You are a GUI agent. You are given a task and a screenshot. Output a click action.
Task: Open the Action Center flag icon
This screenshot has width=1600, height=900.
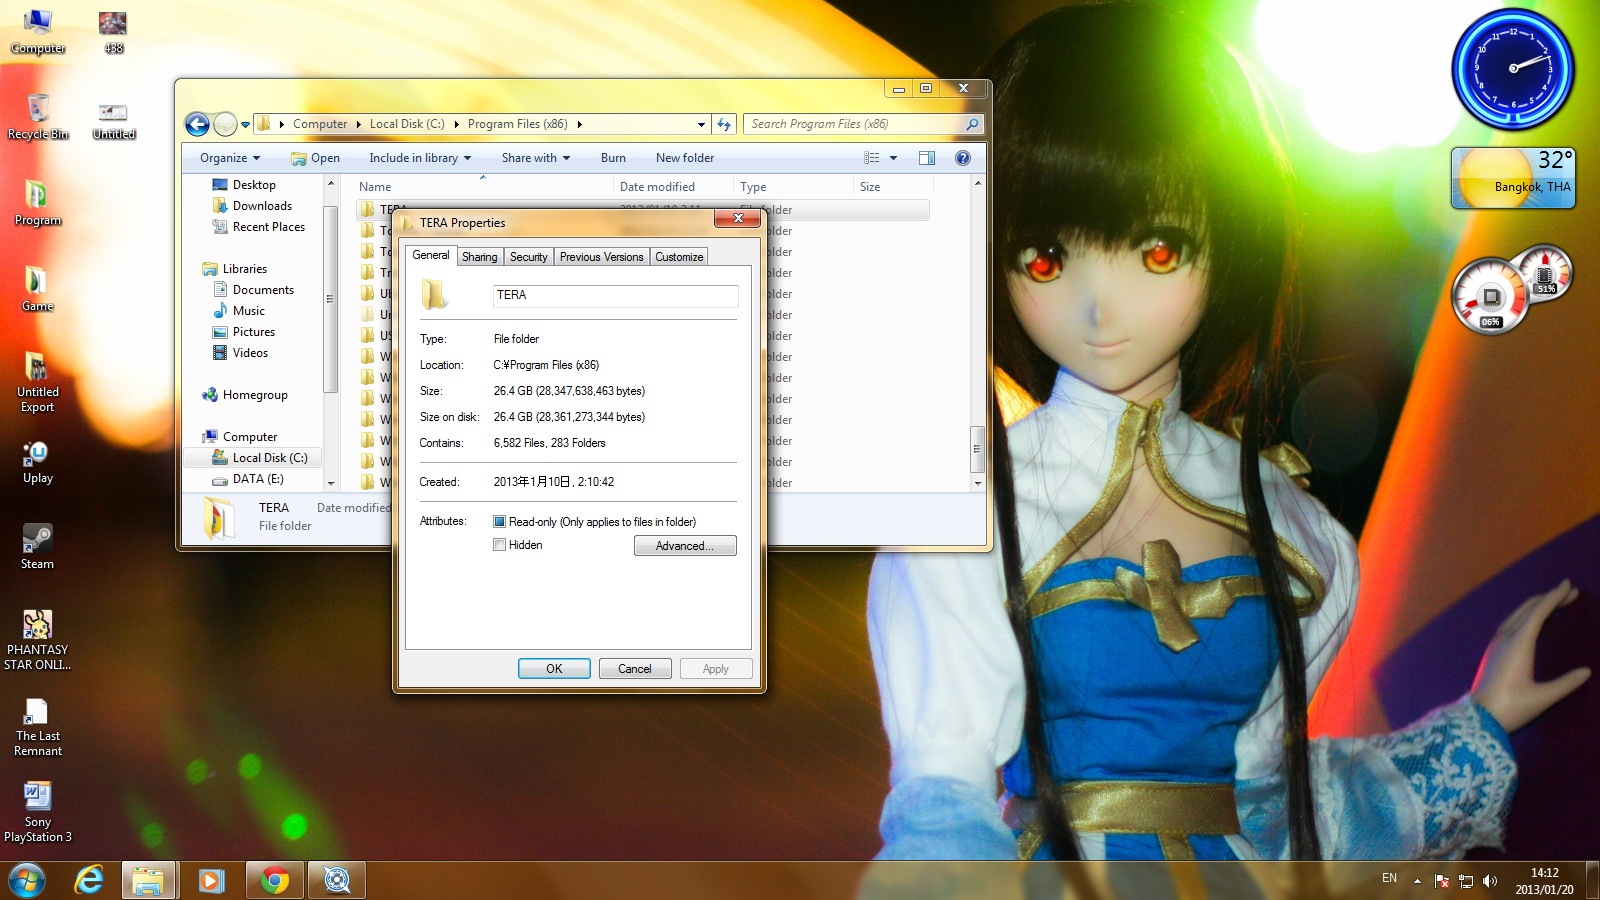pyautogui.click(x=1442, y=881)
